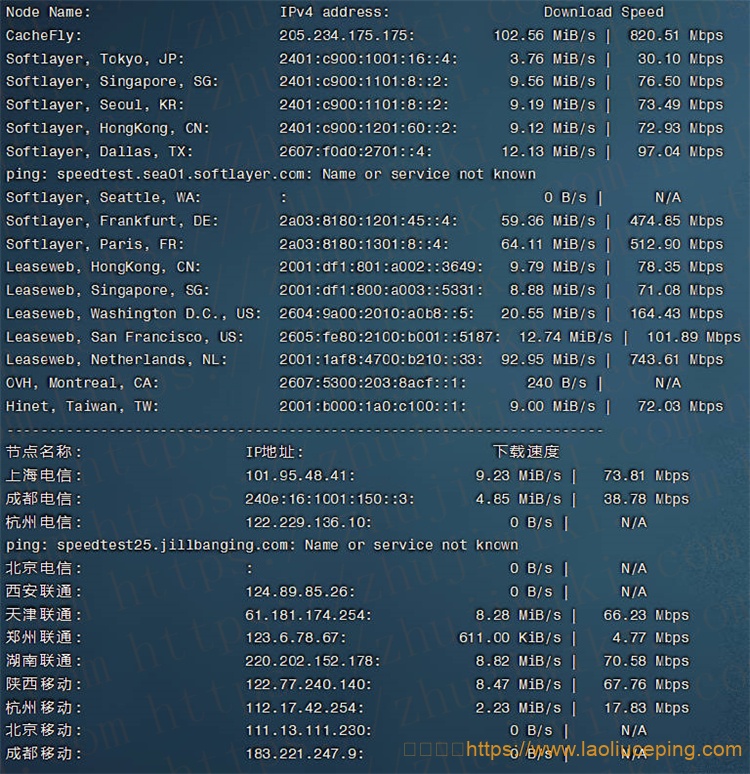This screenshot has width=750, height=774.
Task: Select 'Softlayer, Seattle, WA:' node name
Action: [x=103, y=198]
